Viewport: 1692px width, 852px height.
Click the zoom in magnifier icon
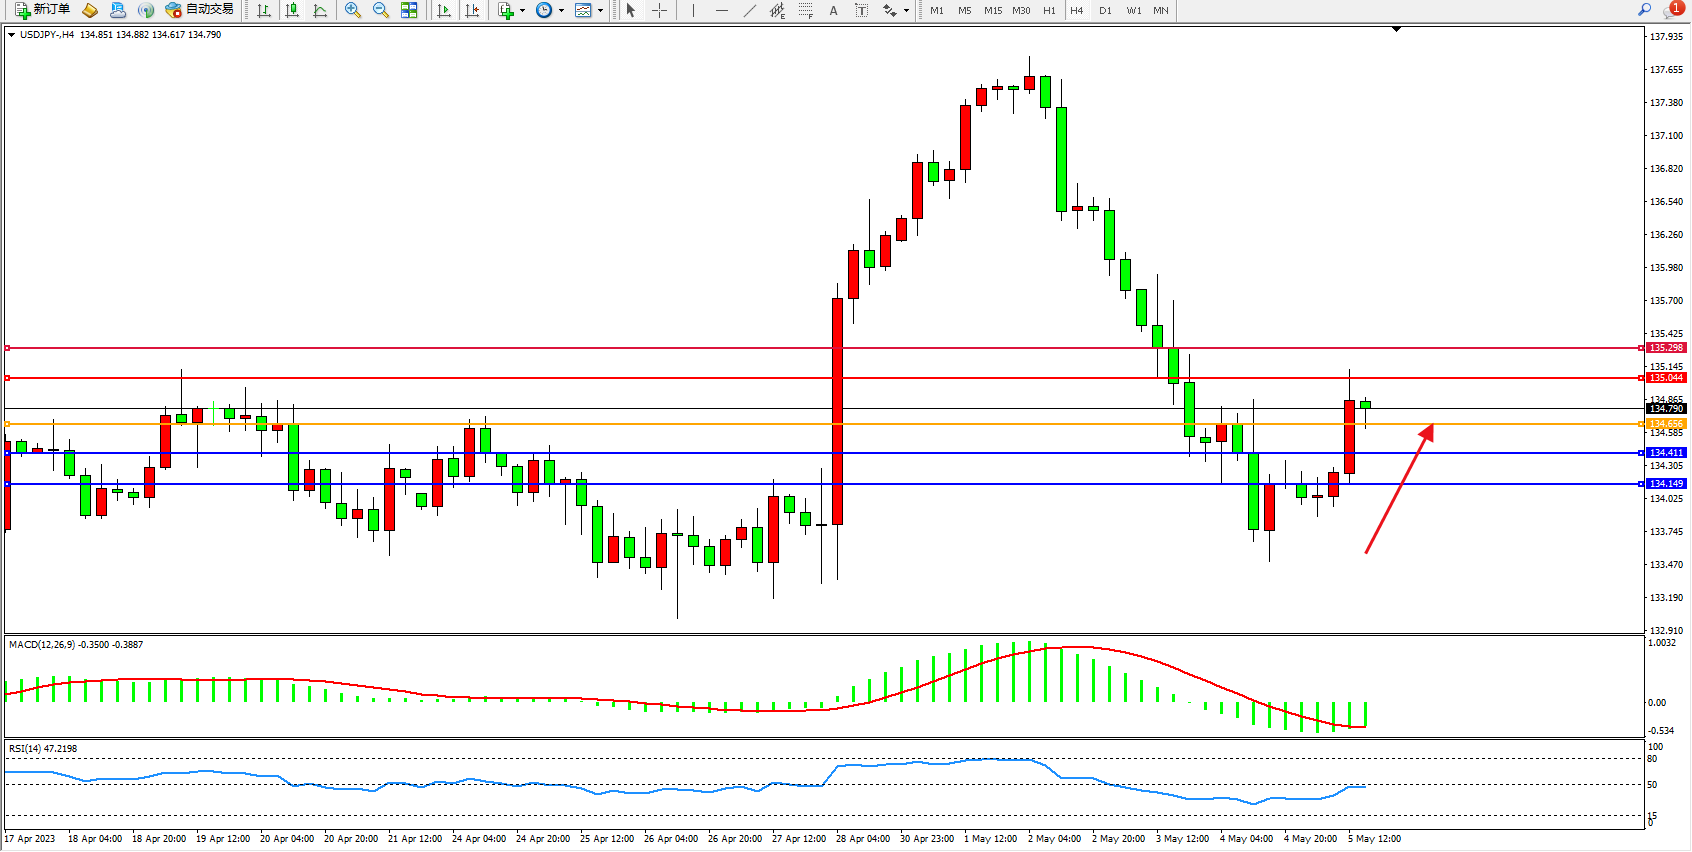point(353,10)
